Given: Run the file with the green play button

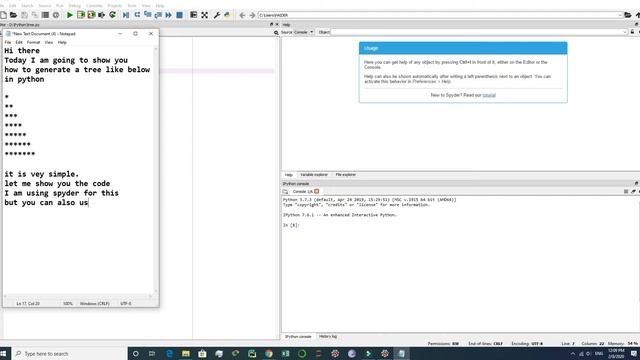Looking at the screenshot, I should pyautogui.click(x=70, y=15).
